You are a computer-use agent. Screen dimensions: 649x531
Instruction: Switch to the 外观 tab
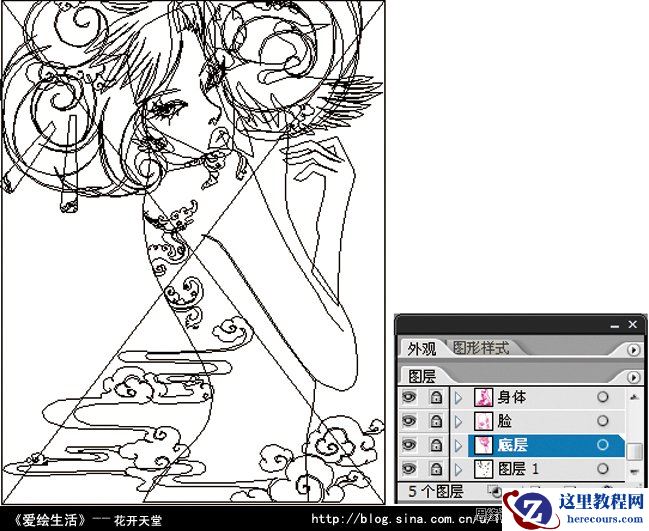point(422,349)
